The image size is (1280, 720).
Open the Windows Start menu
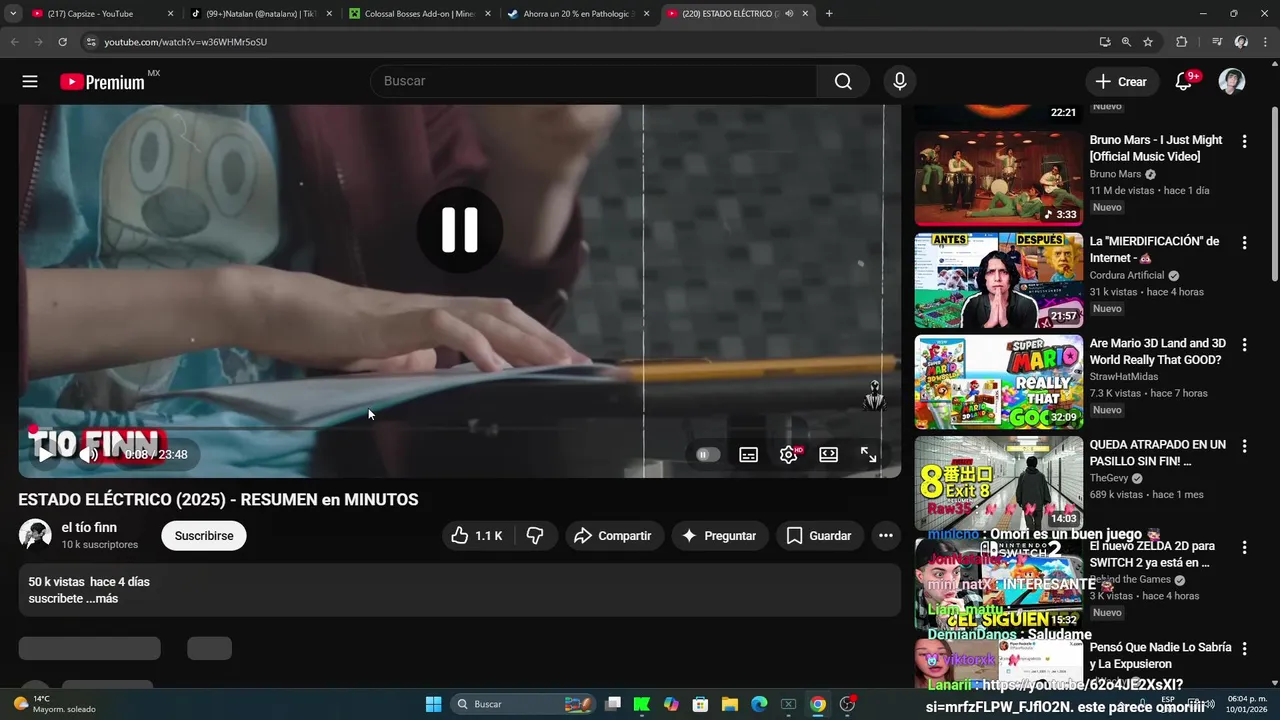[433, 704]
